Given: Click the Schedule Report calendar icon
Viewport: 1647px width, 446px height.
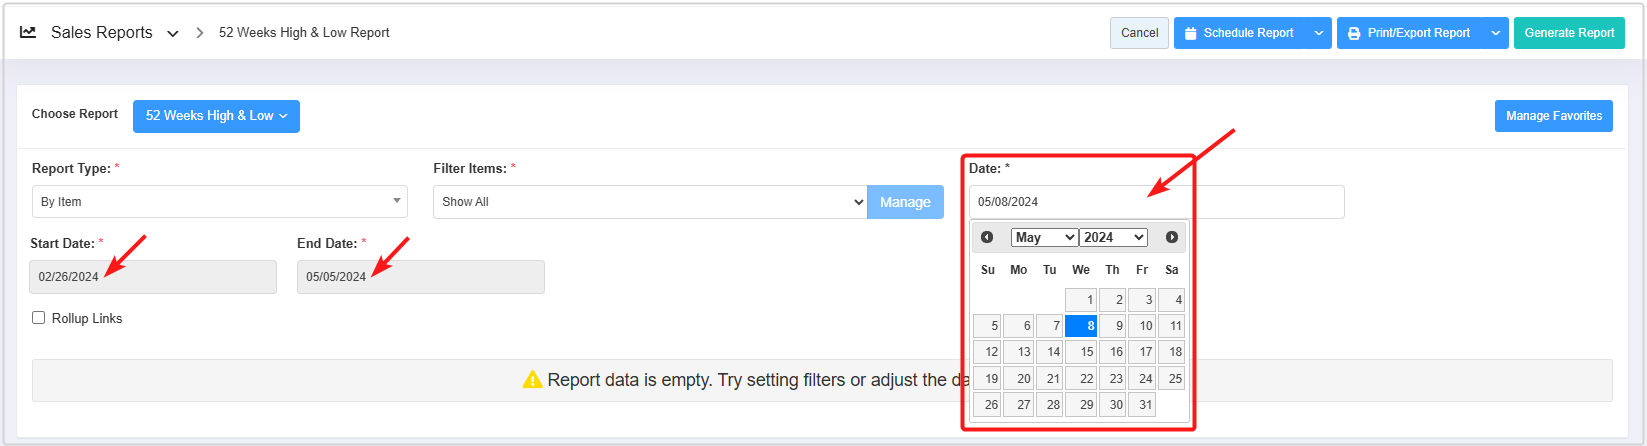Looking at the screenshot, I should tap(1191, 33).
